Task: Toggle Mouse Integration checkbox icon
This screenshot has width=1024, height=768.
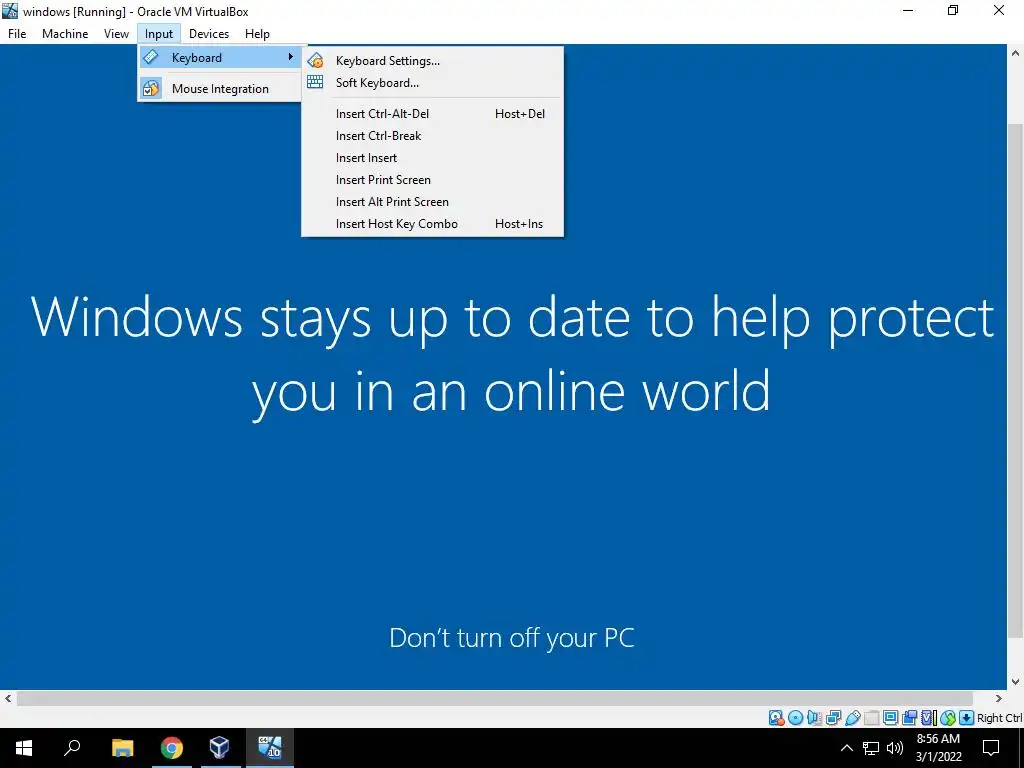Action: (151, 88)
